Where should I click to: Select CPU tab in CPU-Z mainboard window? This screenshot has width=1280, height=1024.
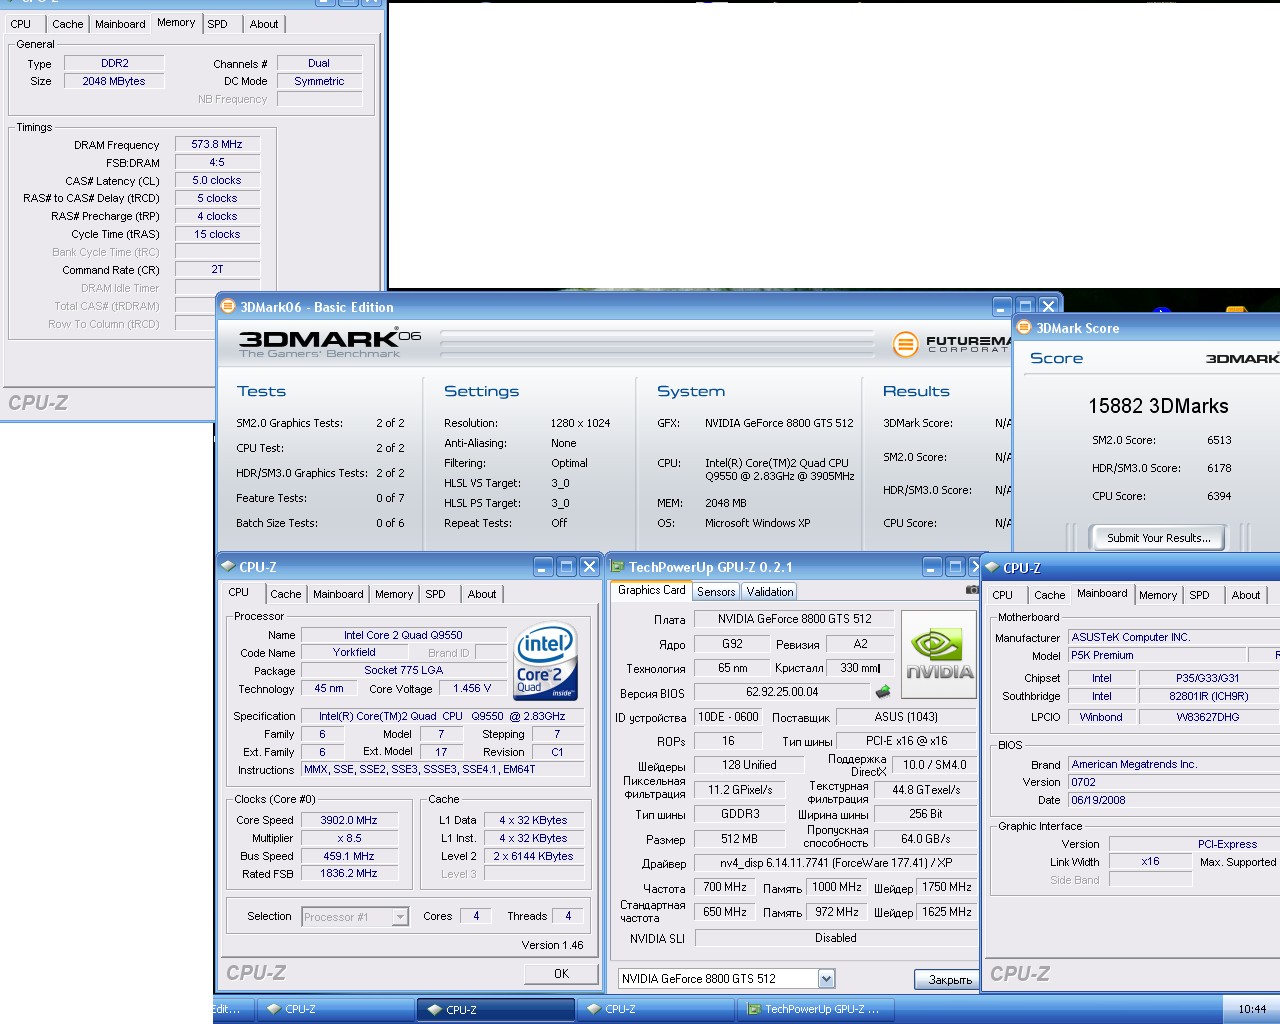coord(1002,595)
